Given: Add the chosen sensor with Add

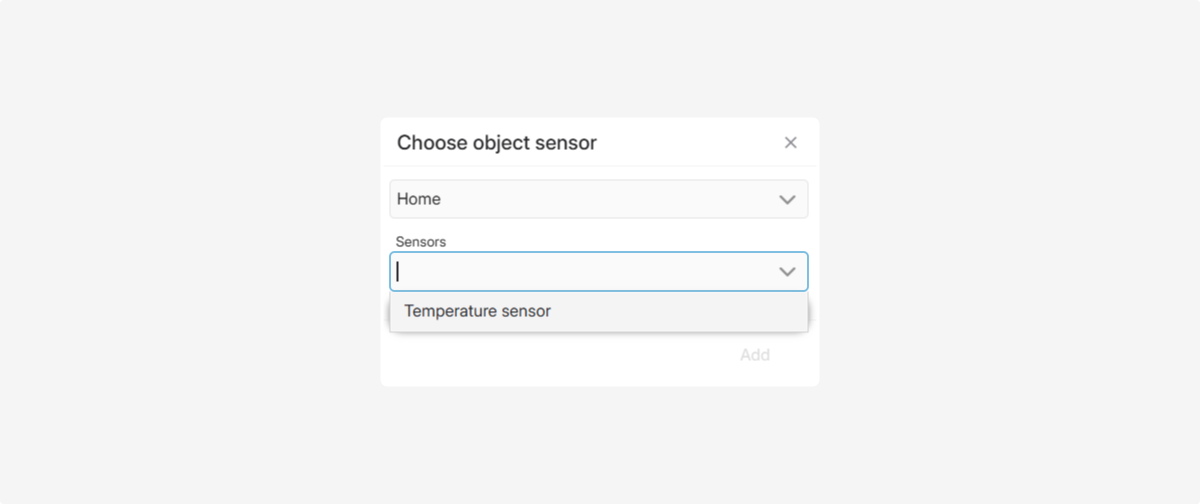Looking at the screenshot, I should (x=755, y=355).
